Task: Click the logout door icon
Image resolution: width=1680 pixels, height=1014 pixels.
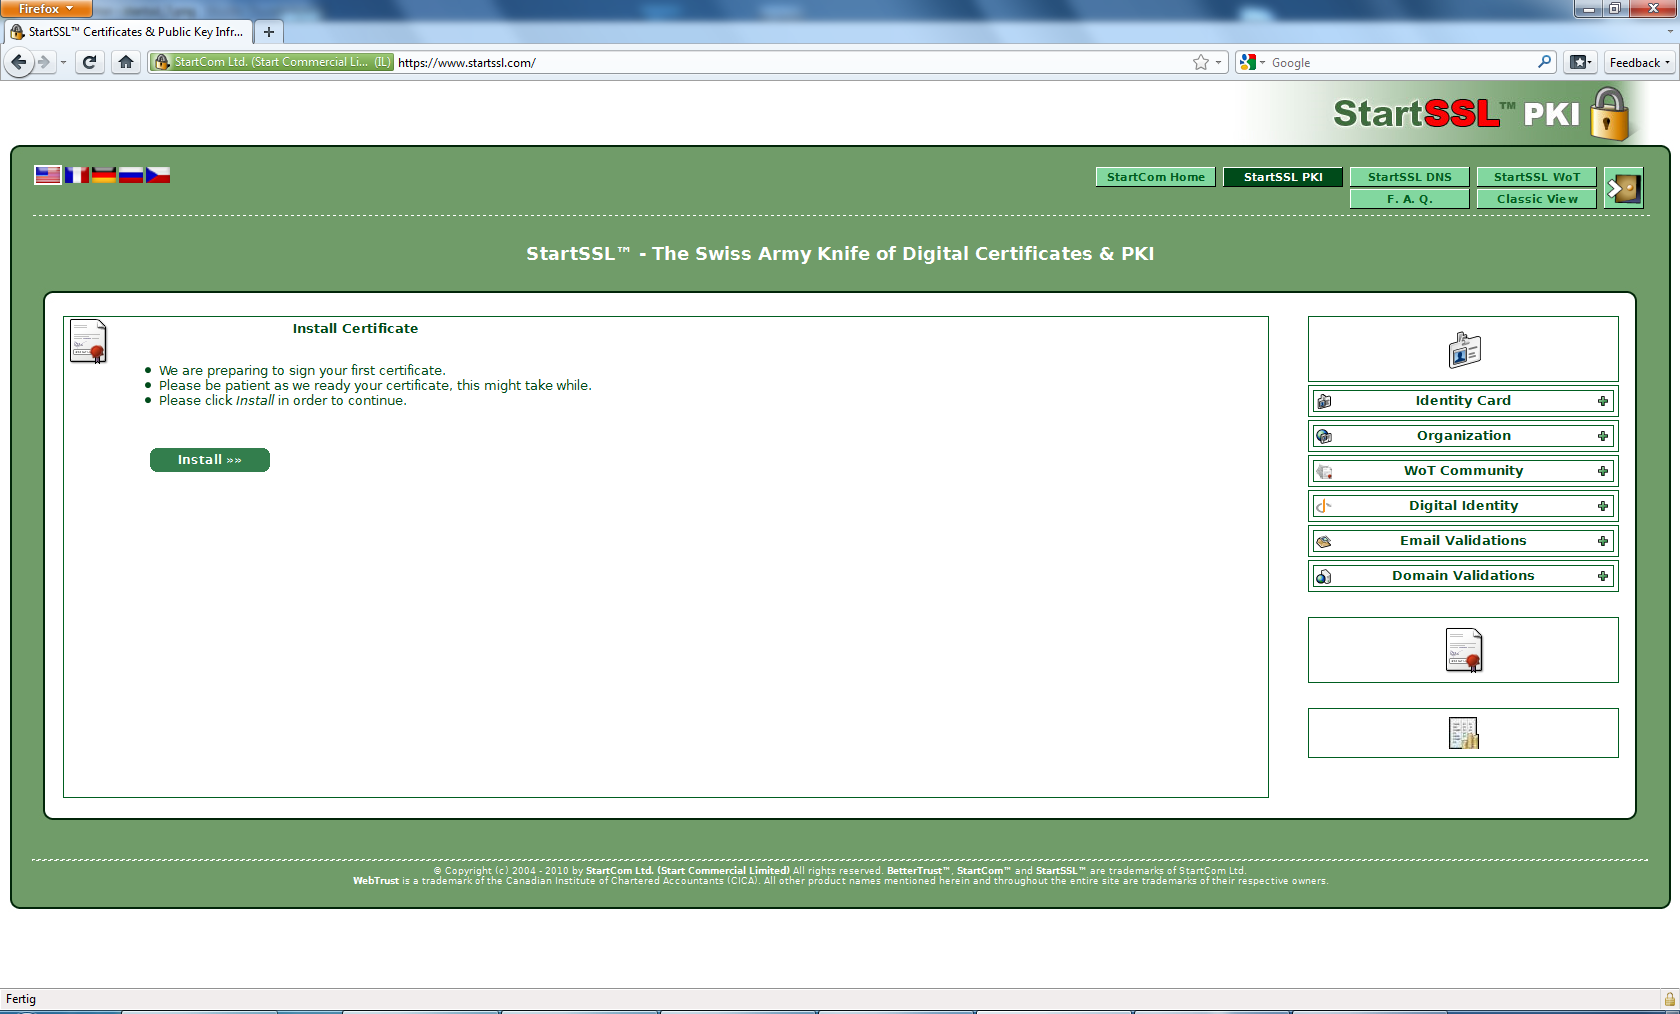Action: (x=1624, y=188)
